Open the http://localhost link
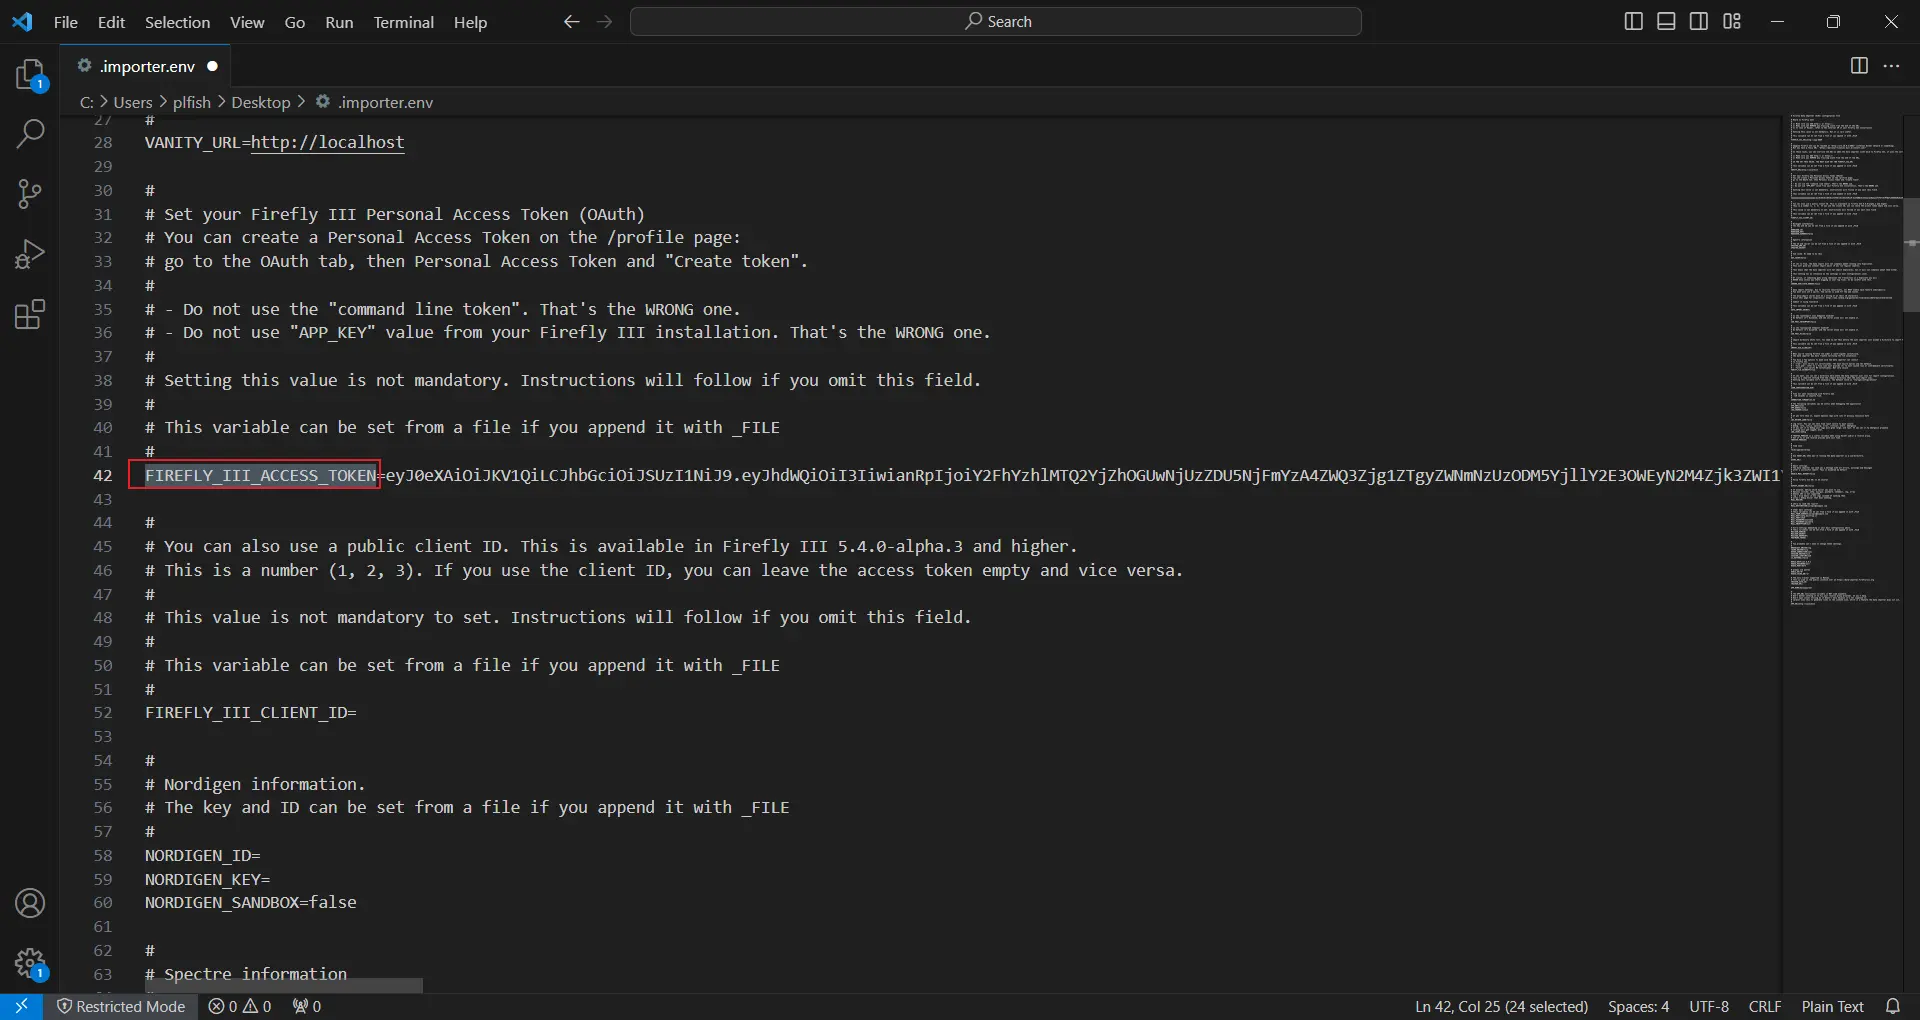The width and height of the screenshot is (1920, 1020). 327,142
